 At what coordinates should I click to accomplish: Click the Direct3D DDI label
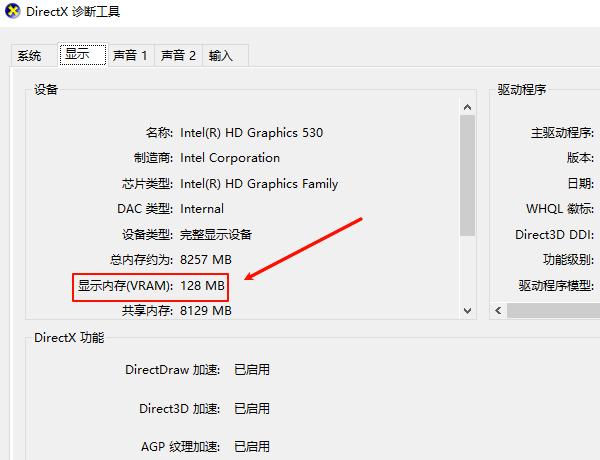click(555, 235)
